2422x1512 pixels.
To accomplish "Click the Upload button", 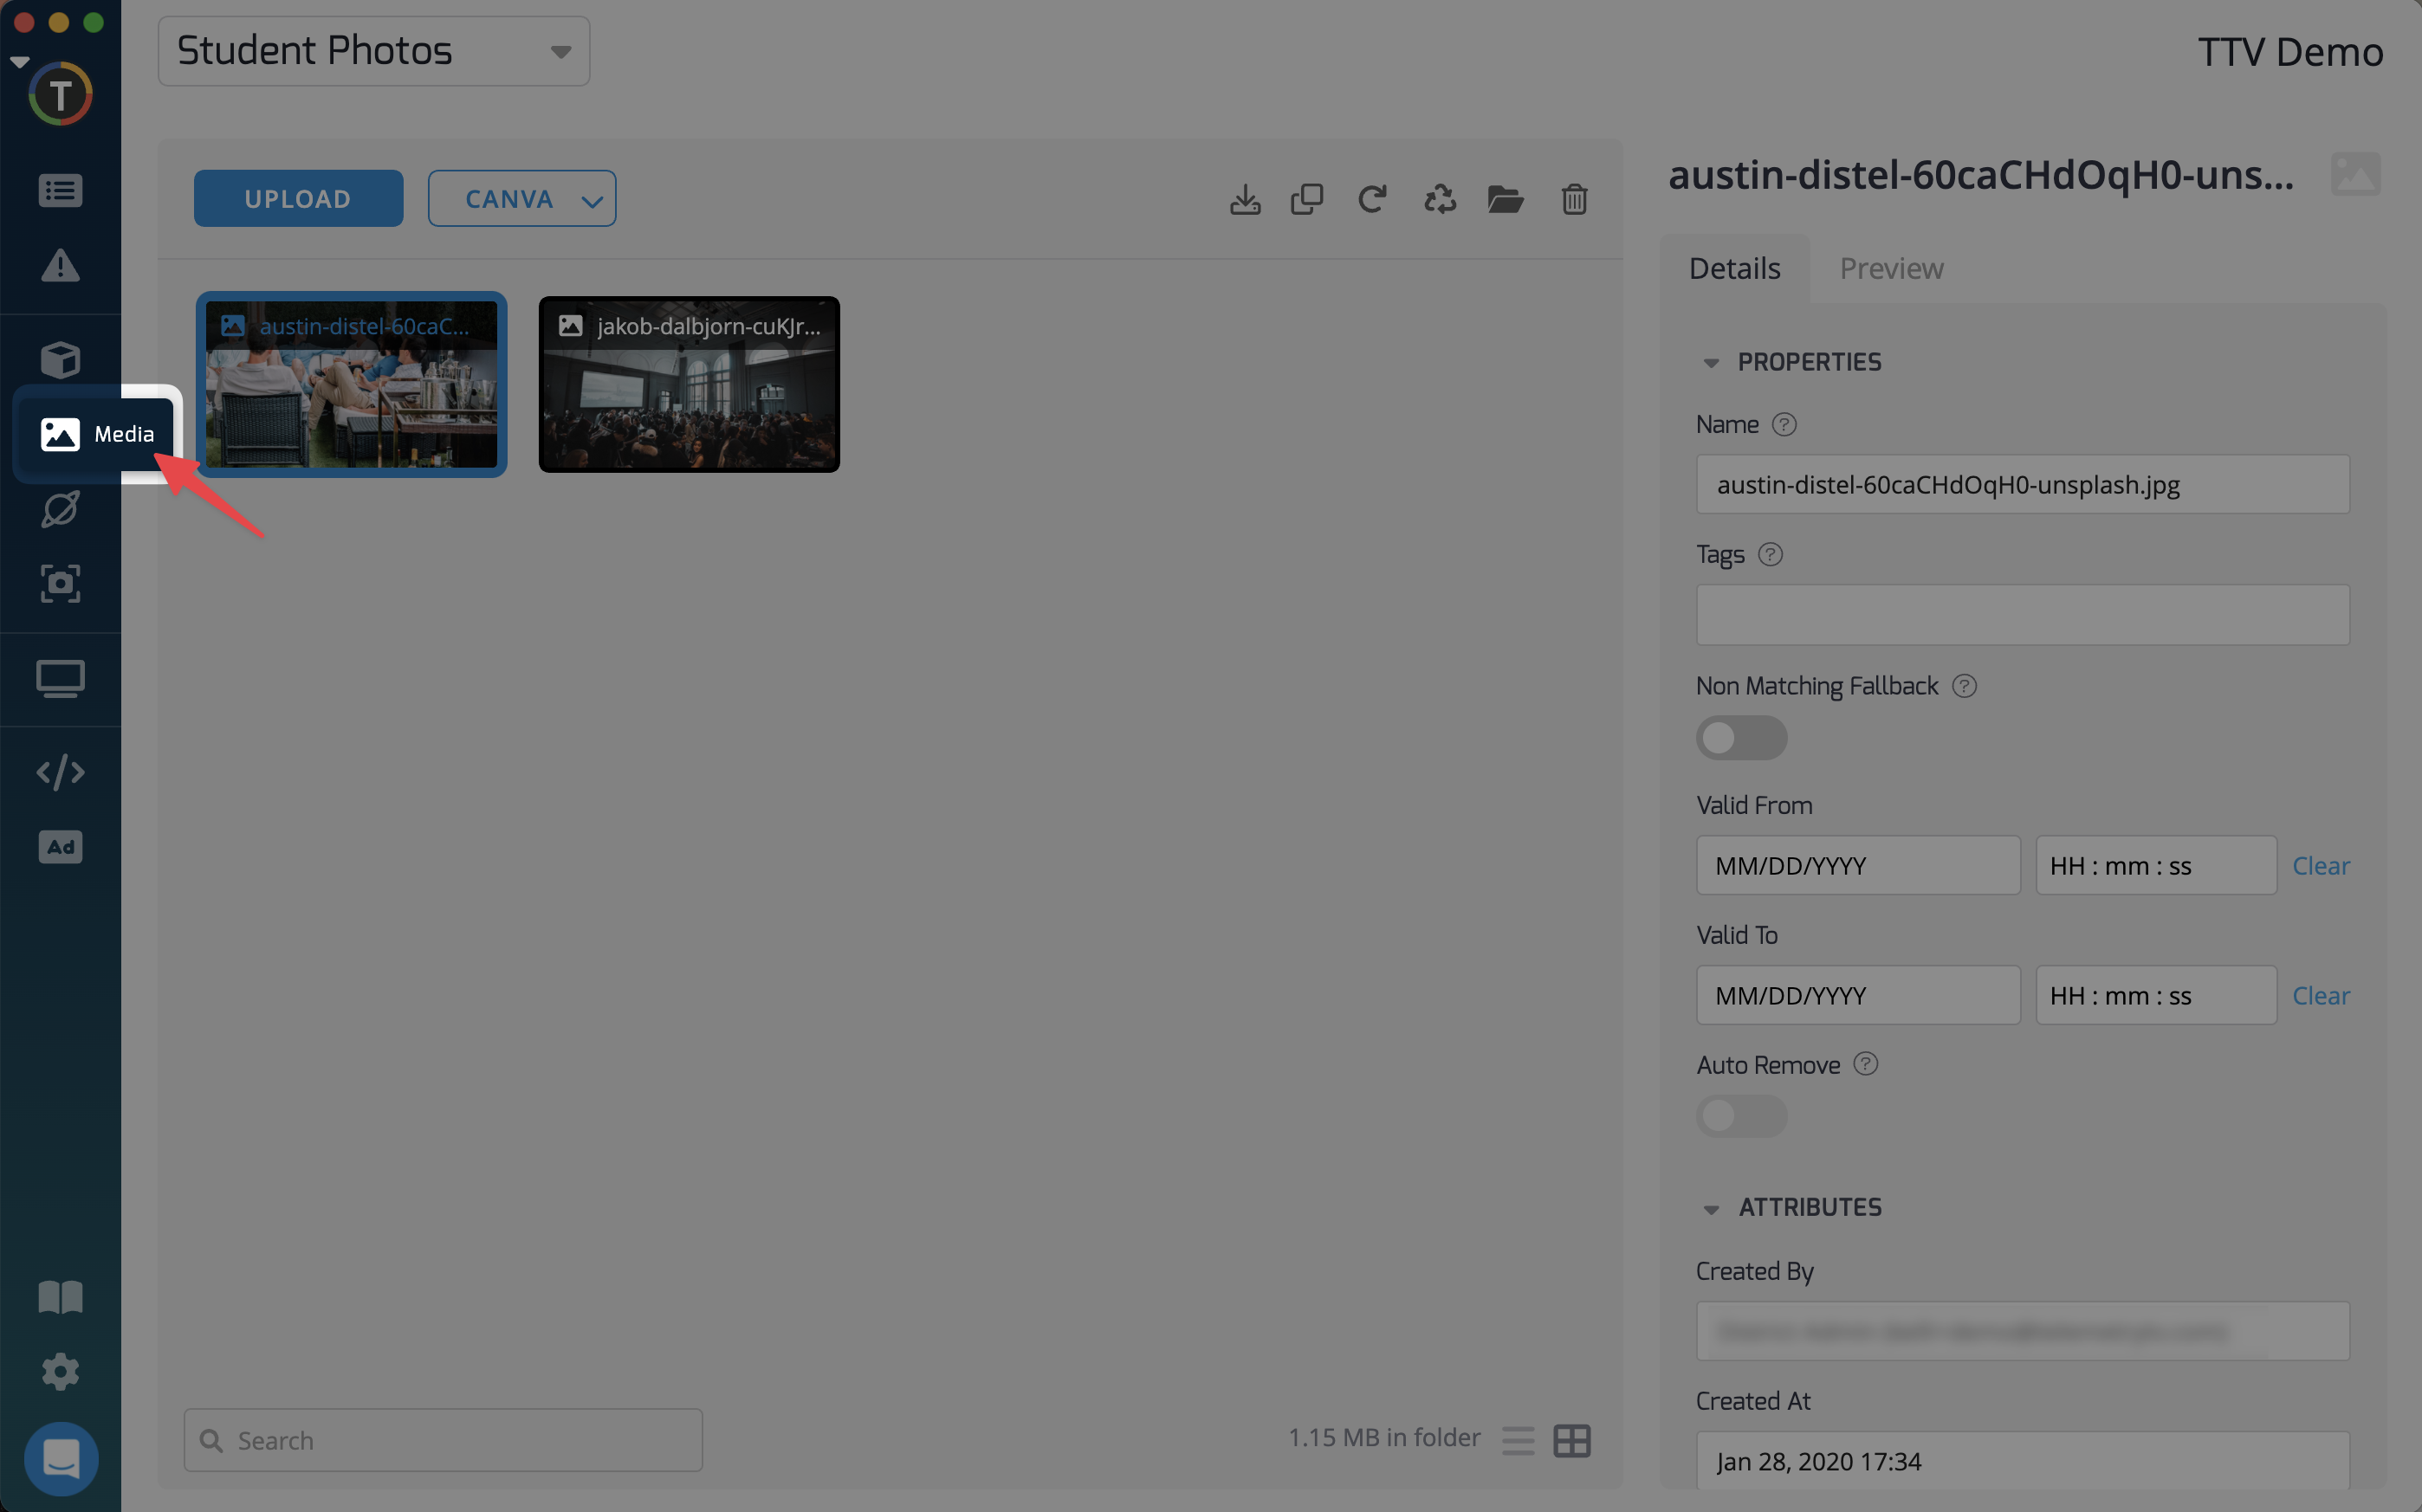I will point(298,199).
